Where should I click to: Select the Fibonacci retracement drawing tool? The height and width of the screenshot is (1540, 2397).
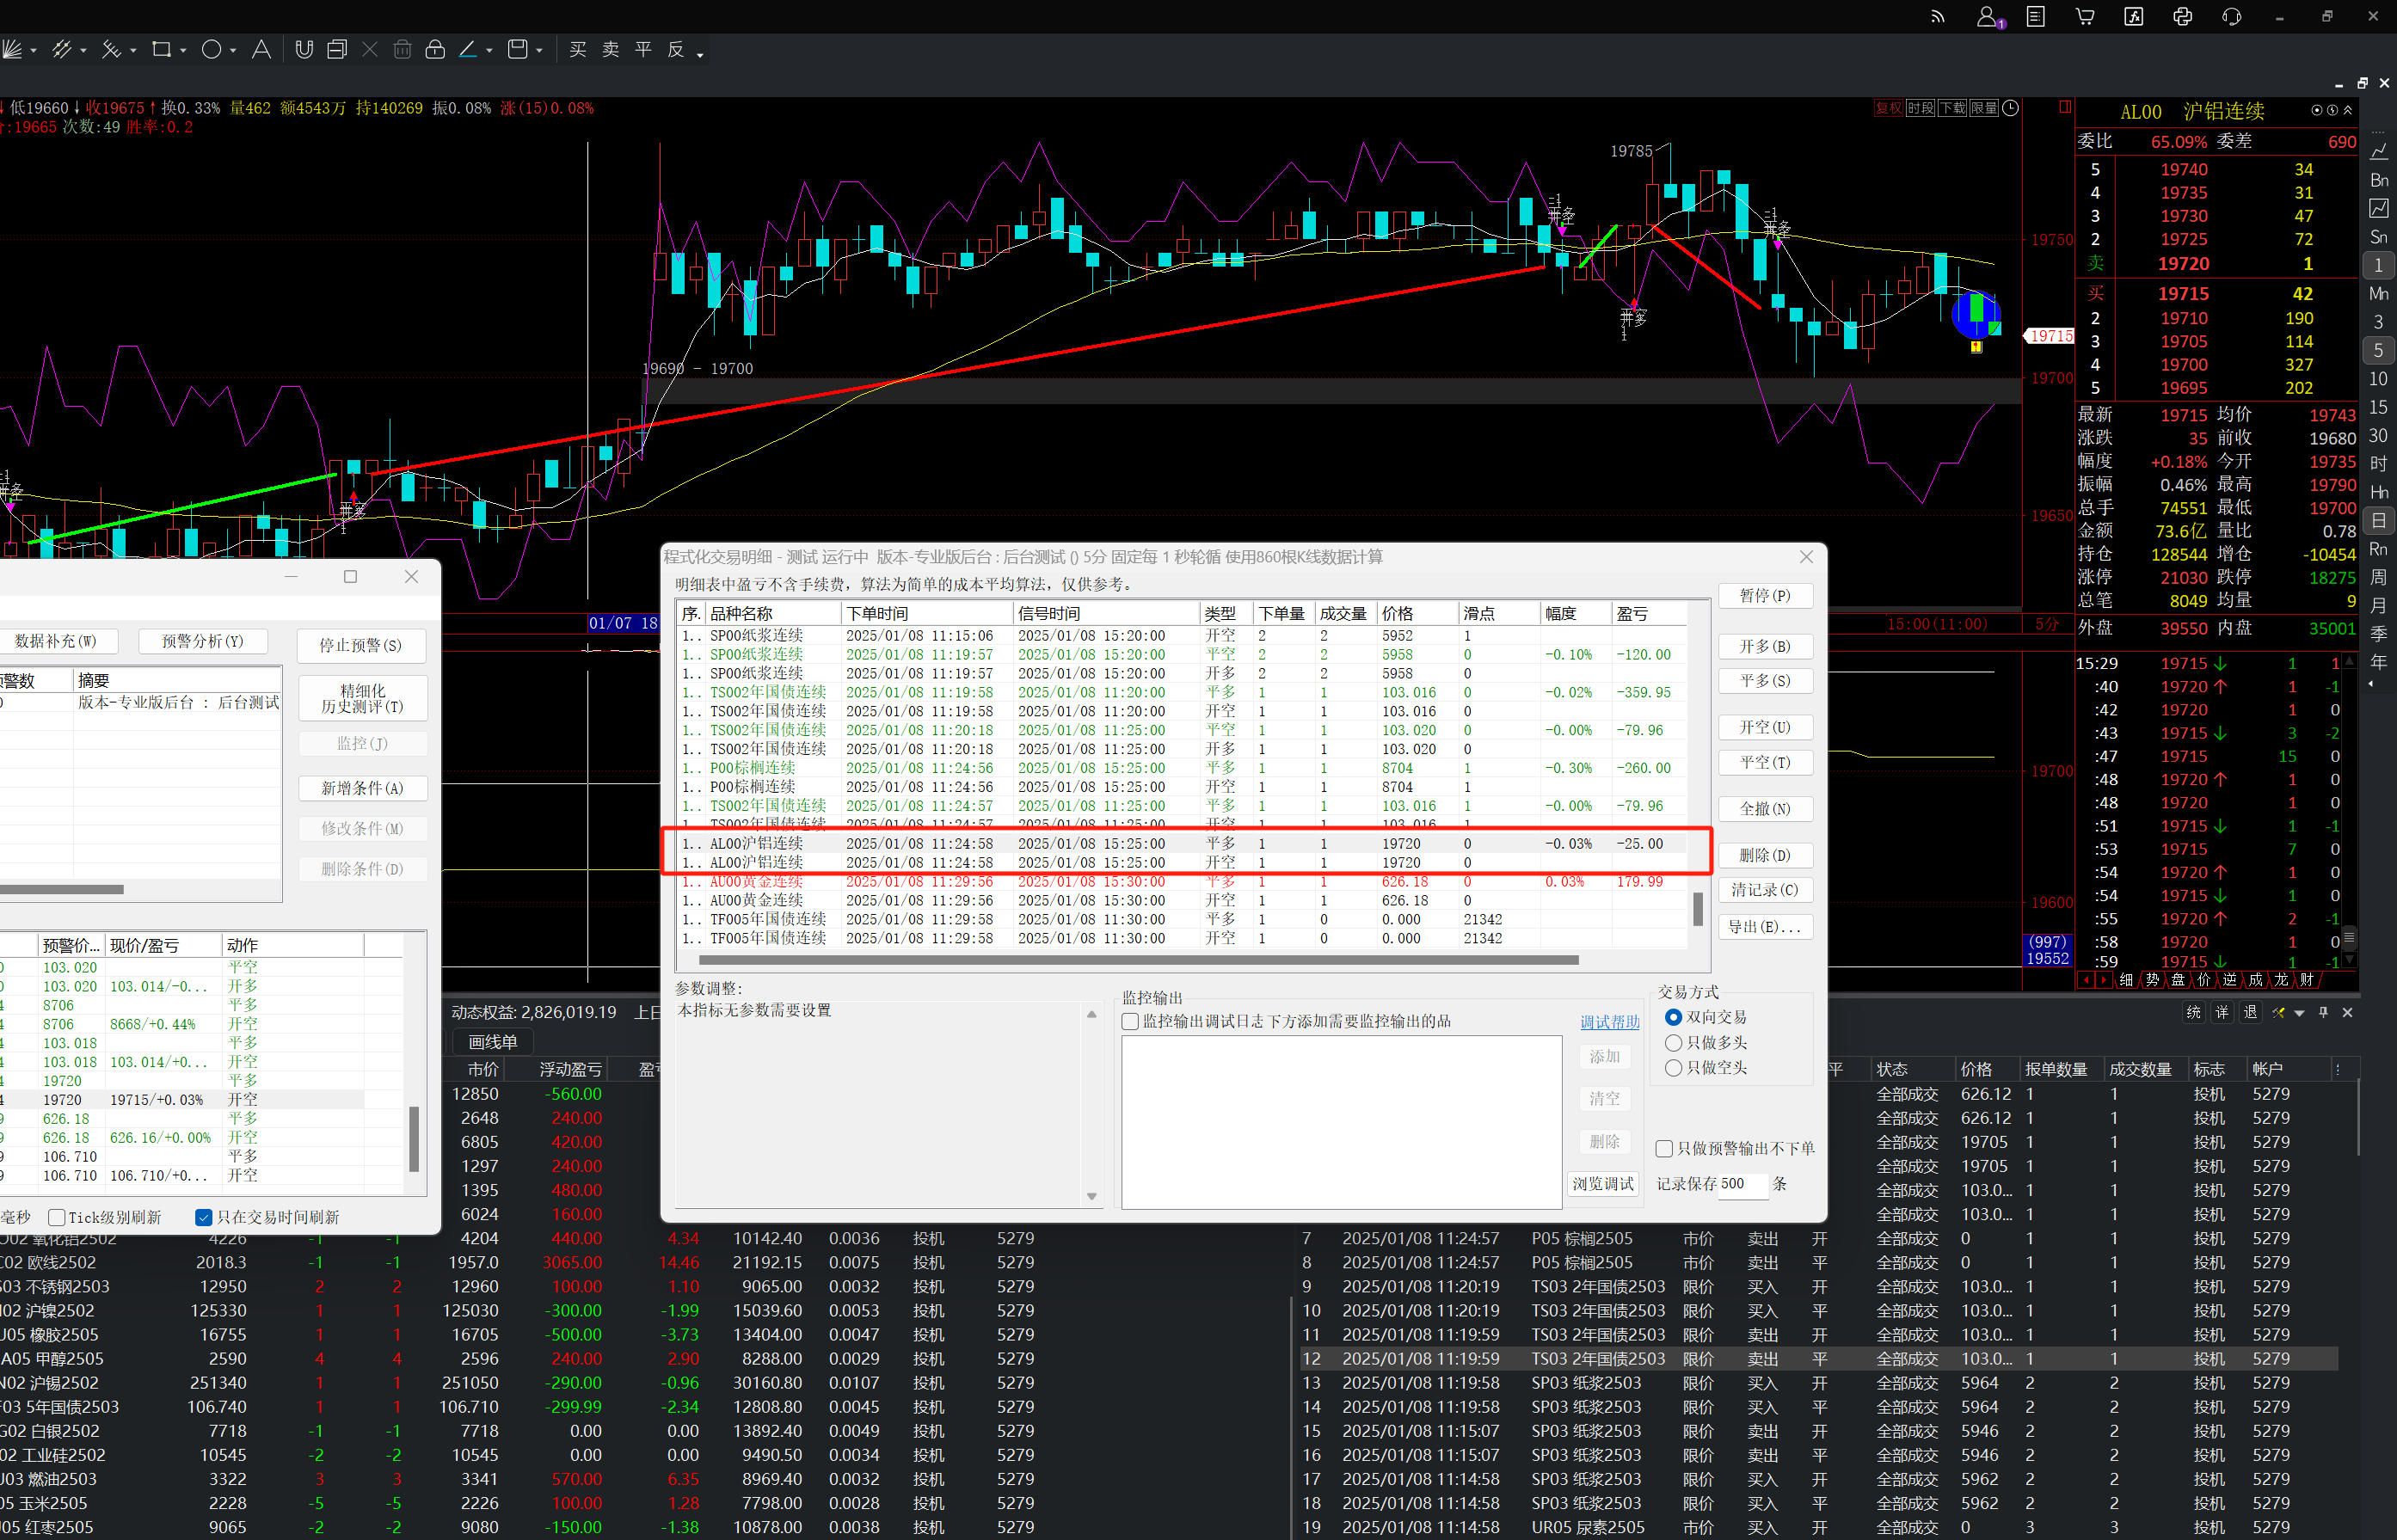[111, 49]
